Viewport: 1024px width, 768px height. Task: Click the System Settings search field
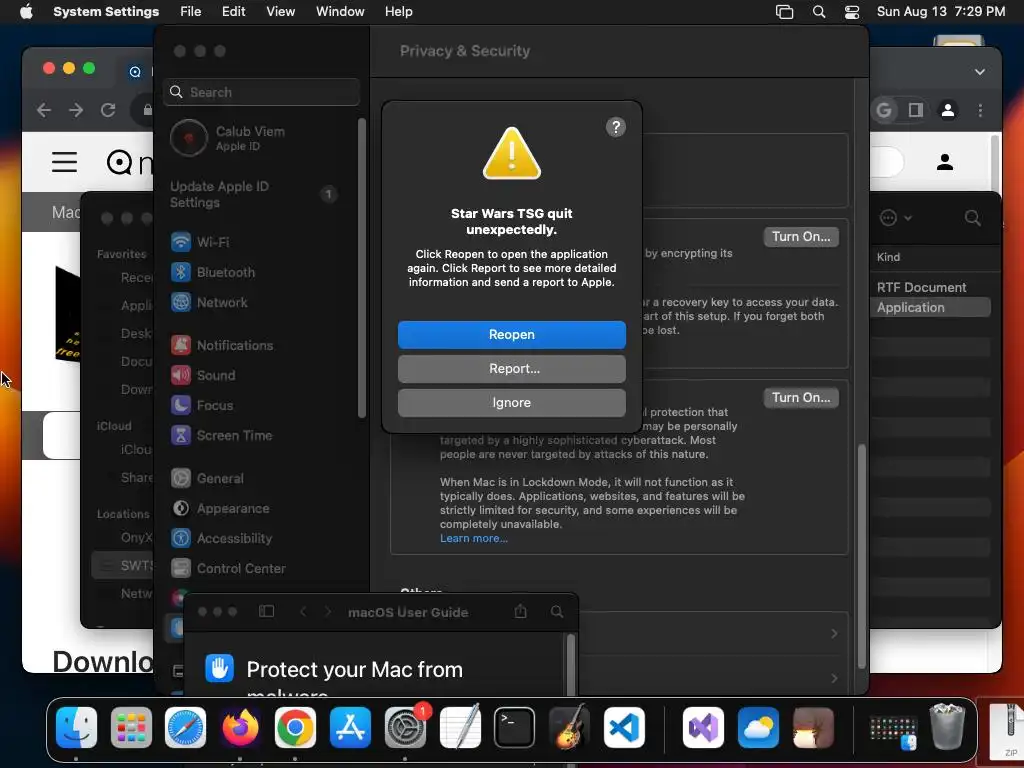(x=262, y=92)
